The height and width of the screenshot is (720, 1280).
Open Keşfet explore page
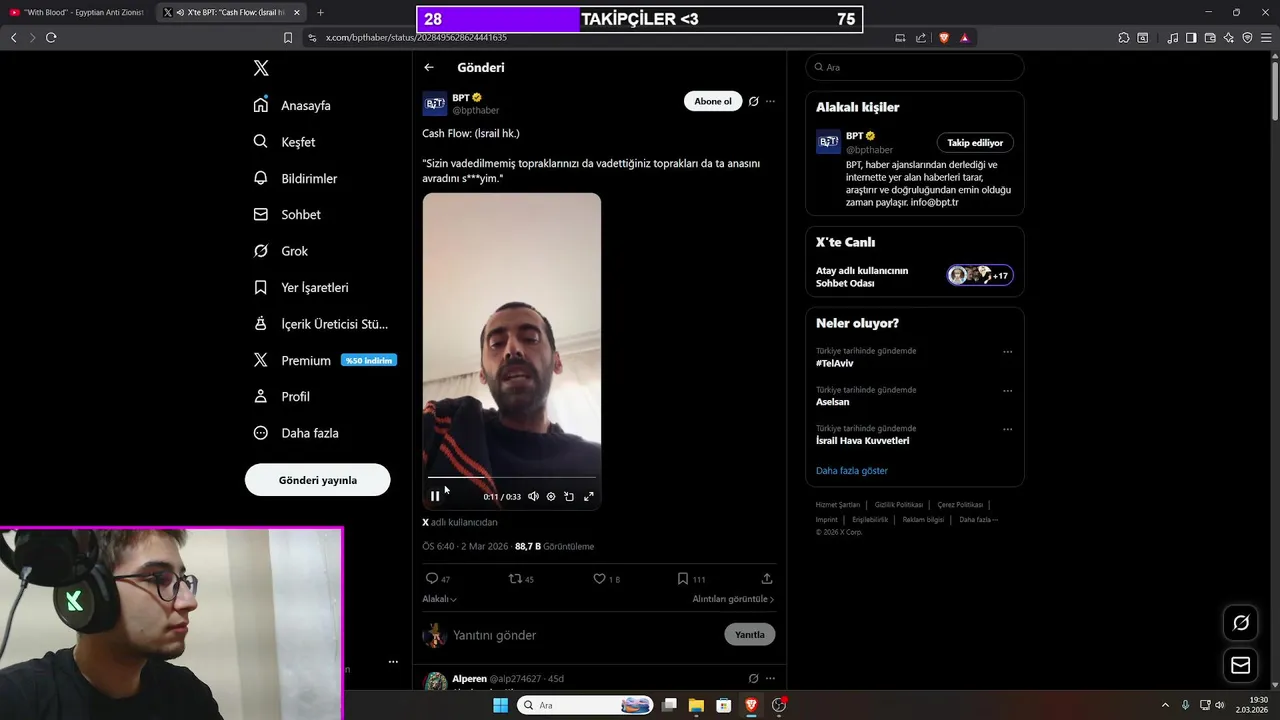[x=285, y=142]
